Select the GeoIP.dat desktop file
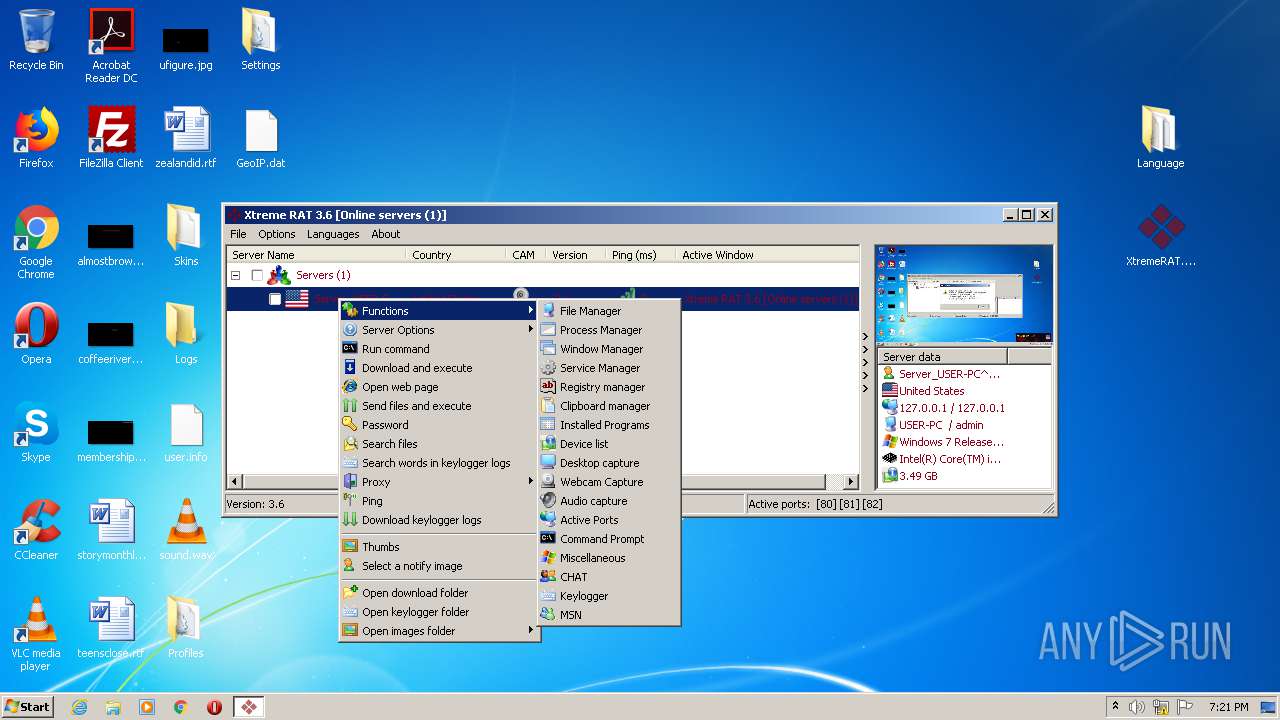1280x720 pixels. pos(260,138)
